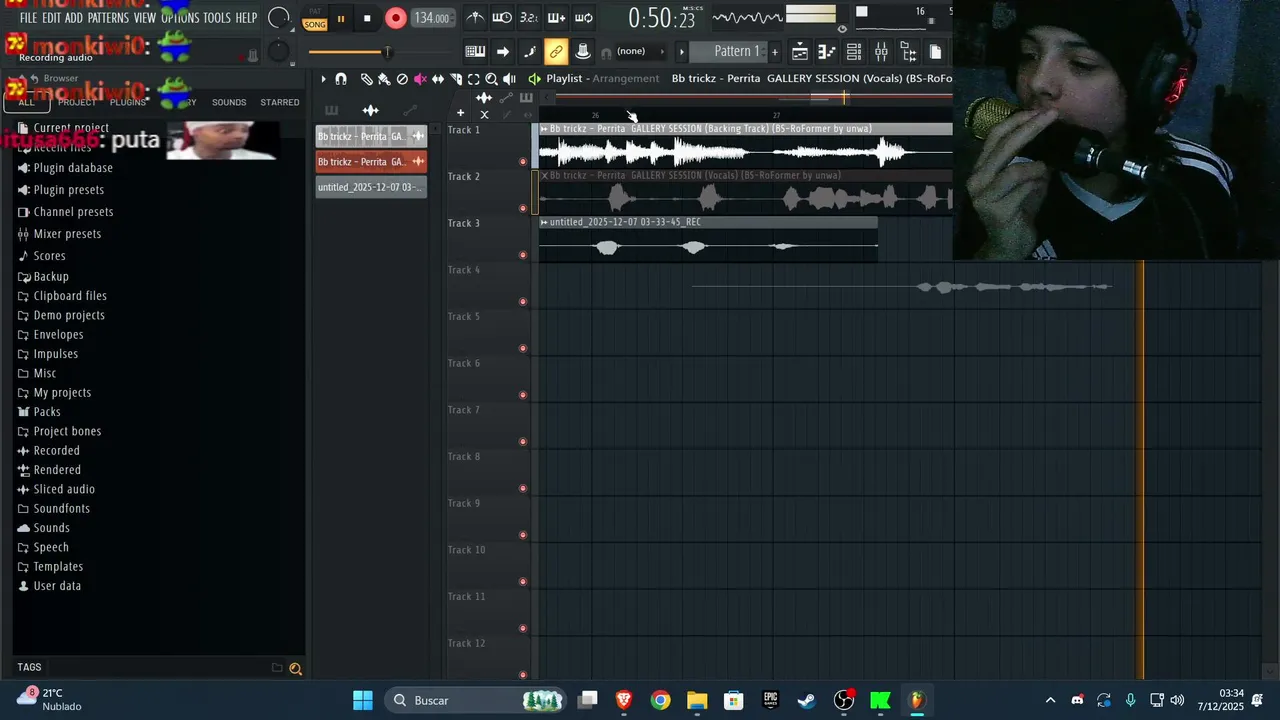
Task: Click the Buscar taskbar search field
Action: [475, 700]
